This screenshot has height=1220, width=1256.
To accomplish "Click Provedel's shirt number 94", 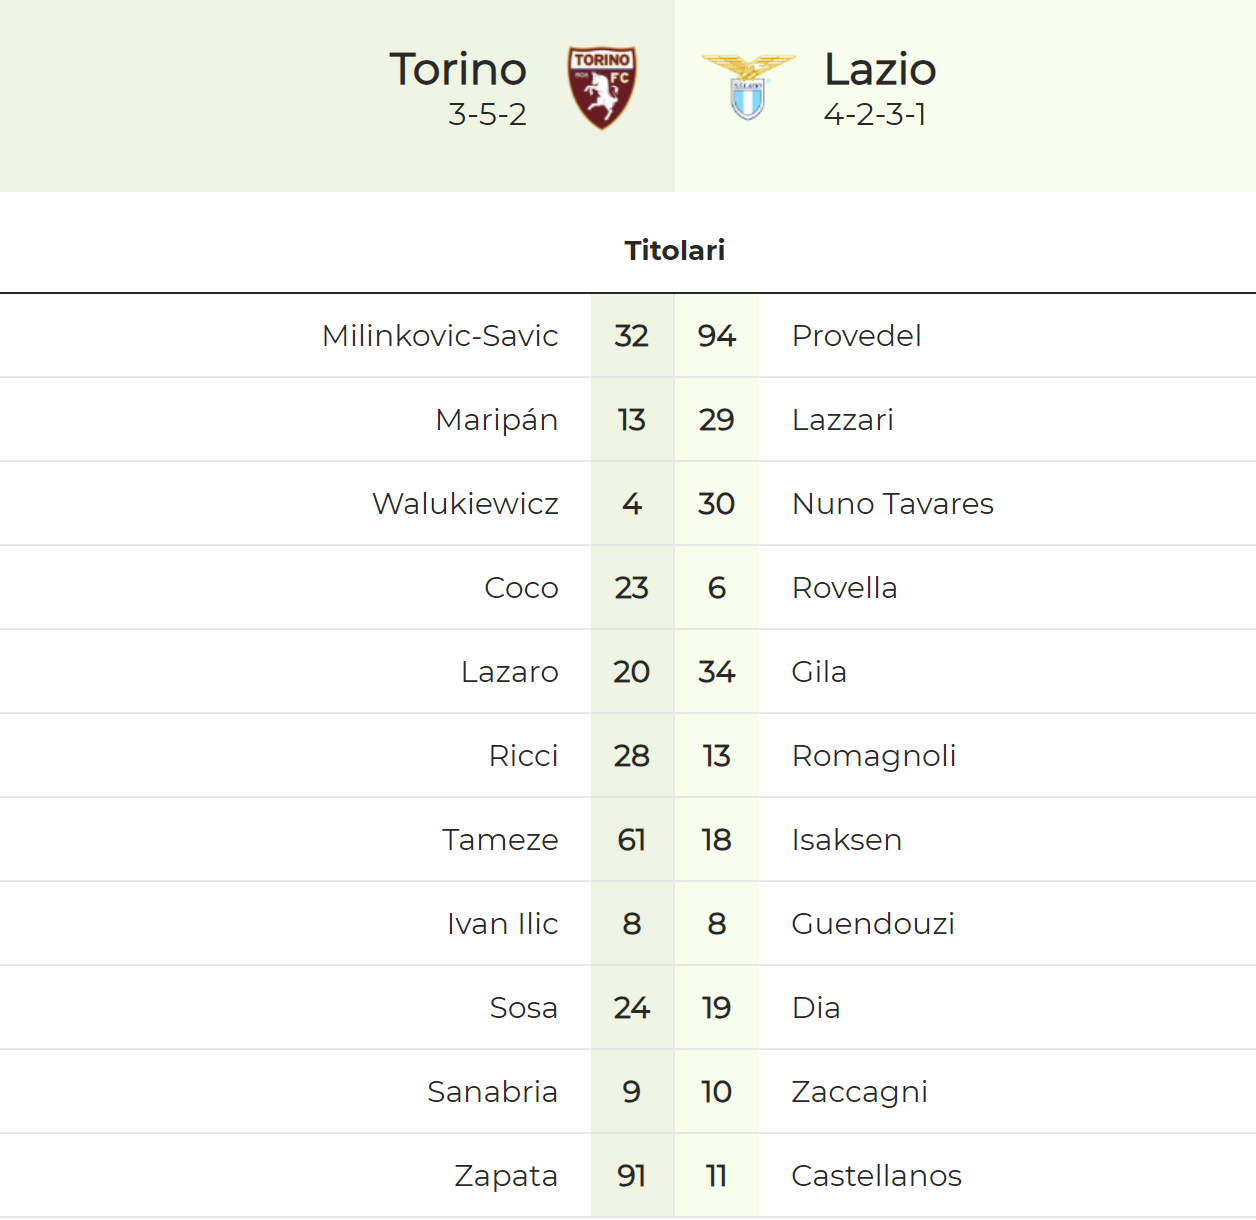I will point(717,336).
